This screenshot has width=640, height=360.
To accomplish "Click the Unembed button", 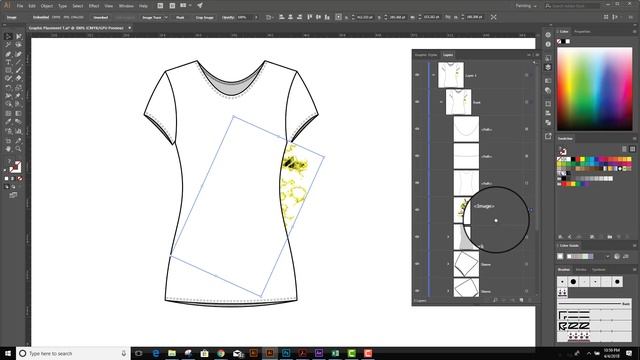I will tap(100, 18).
